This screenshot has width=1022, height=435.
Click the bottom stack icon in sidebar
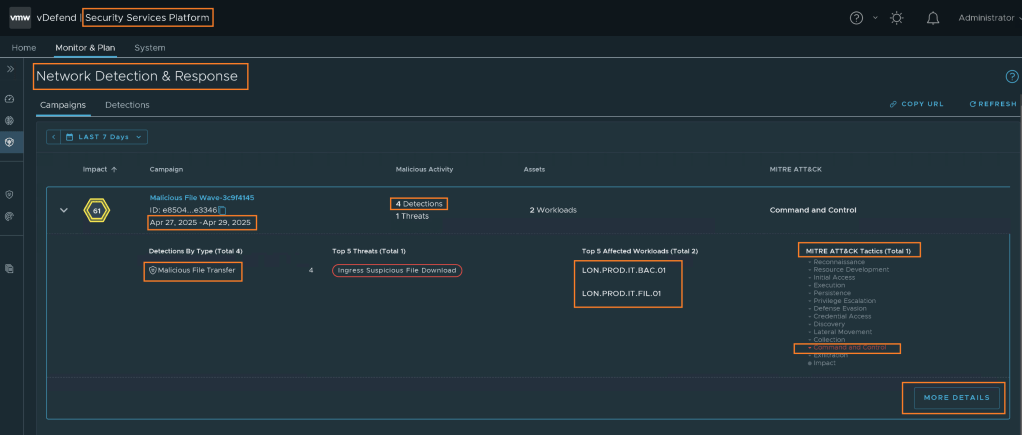click(10, 268)
